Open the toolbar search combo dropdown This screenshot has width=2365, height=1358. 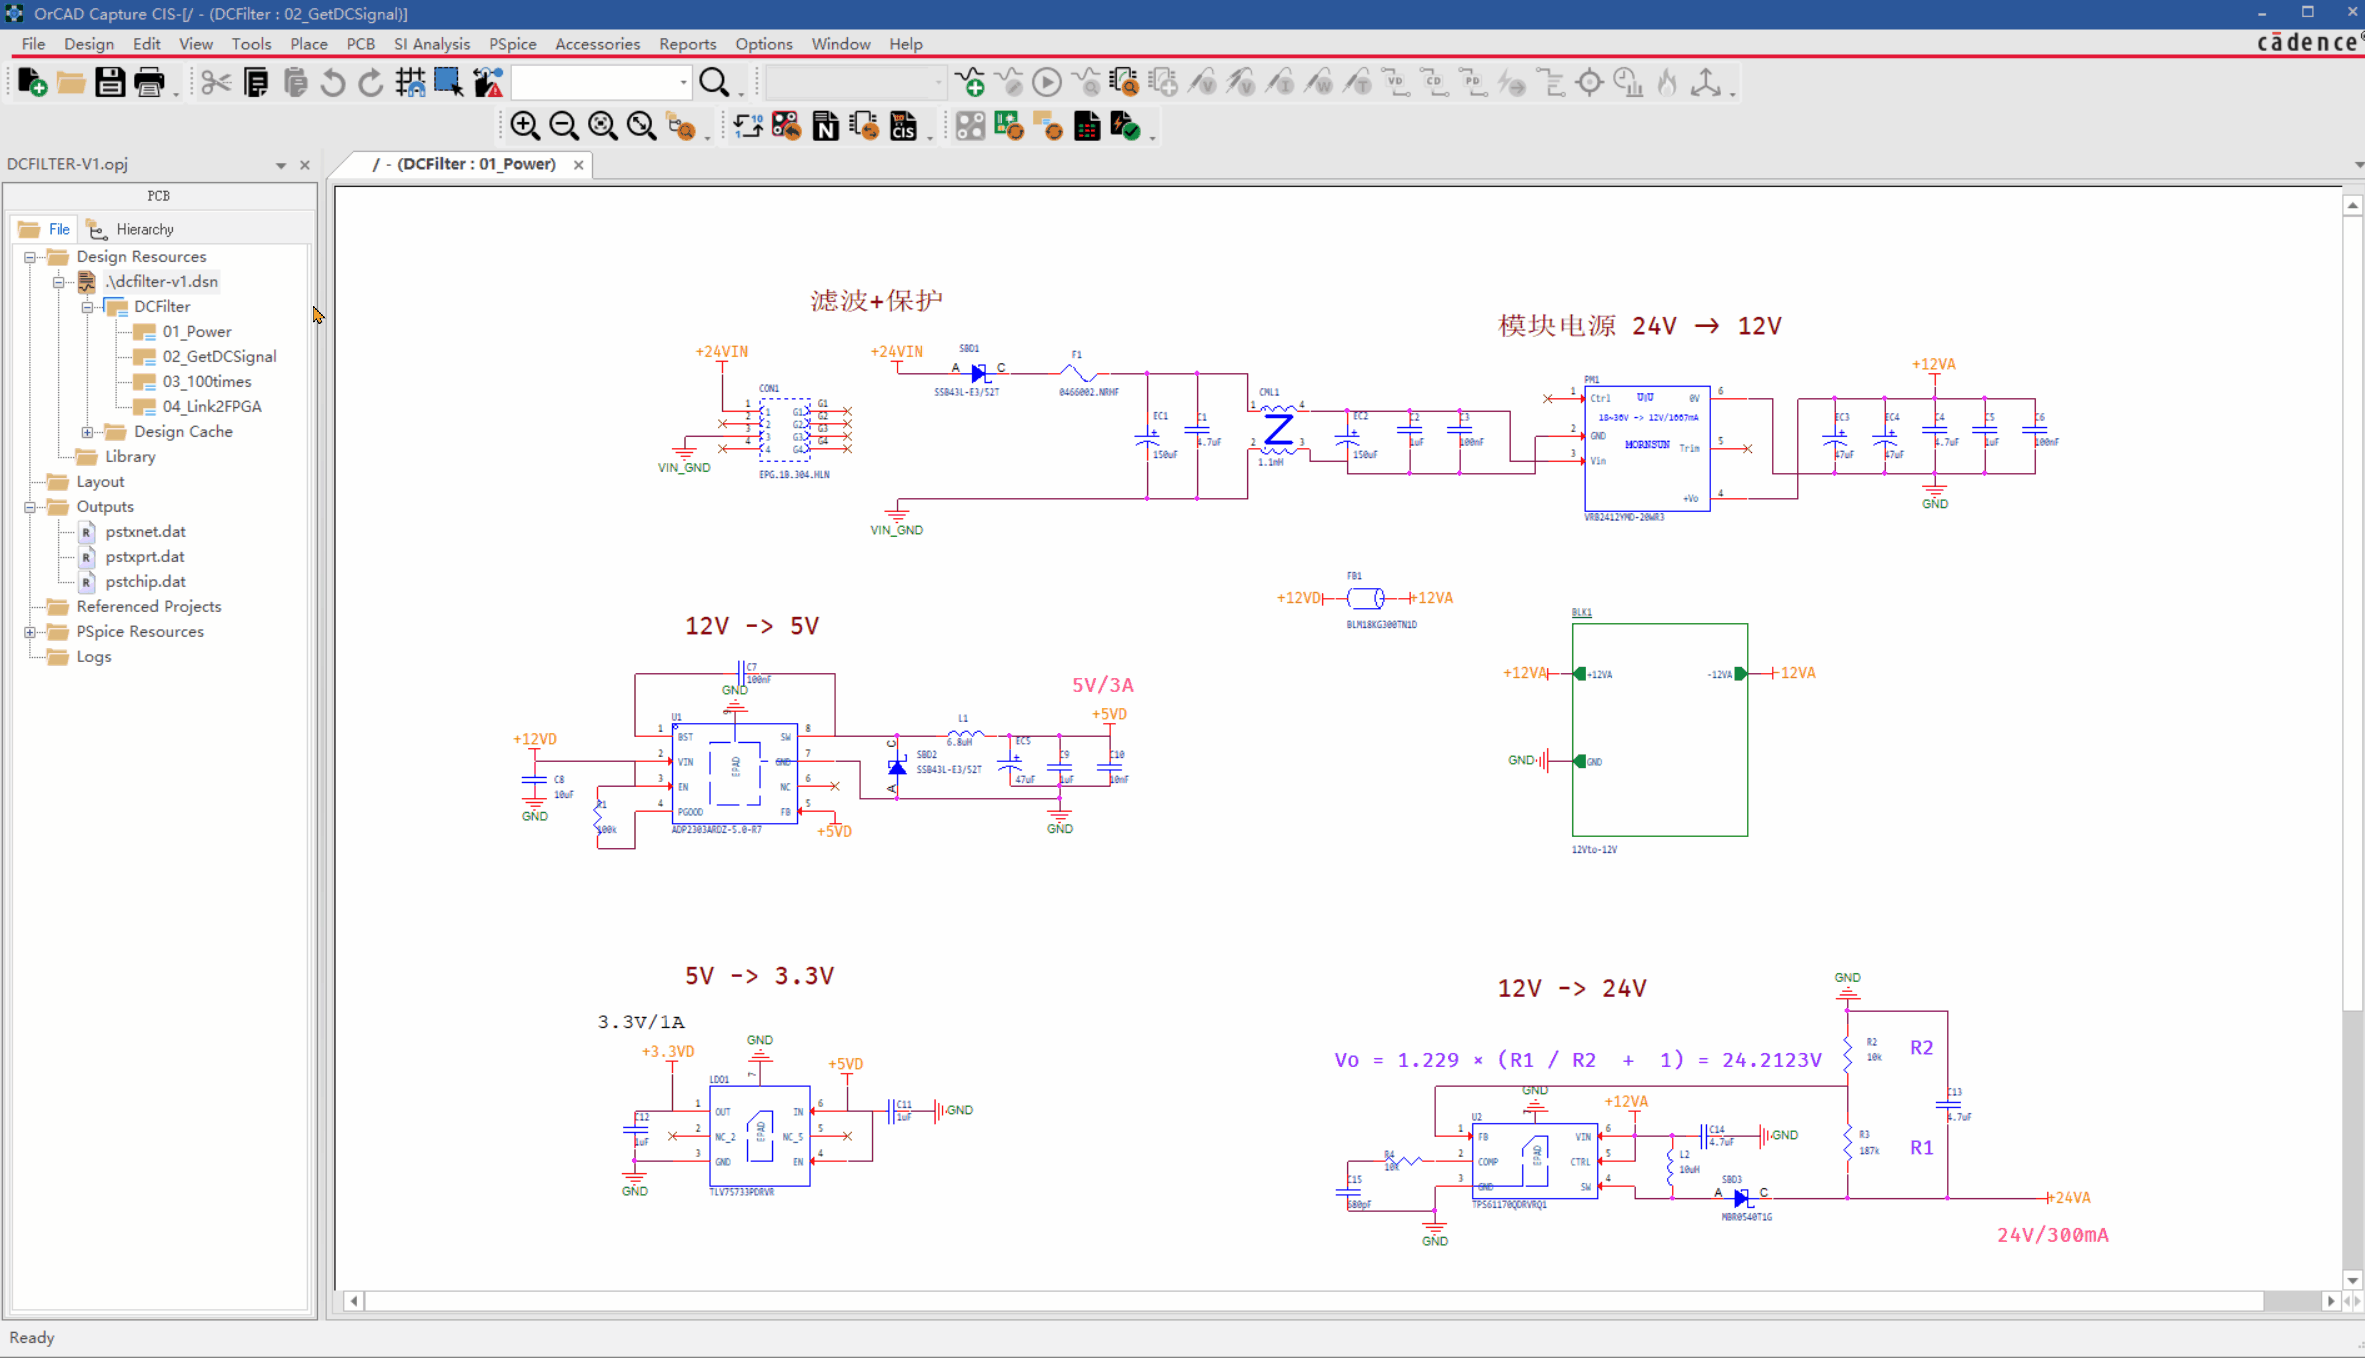(x=683, y=83)
